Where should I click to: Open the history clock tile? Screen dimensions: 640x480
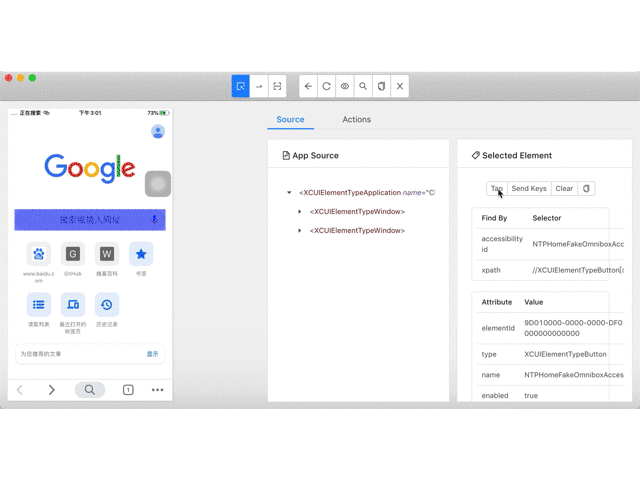point(107,304)
